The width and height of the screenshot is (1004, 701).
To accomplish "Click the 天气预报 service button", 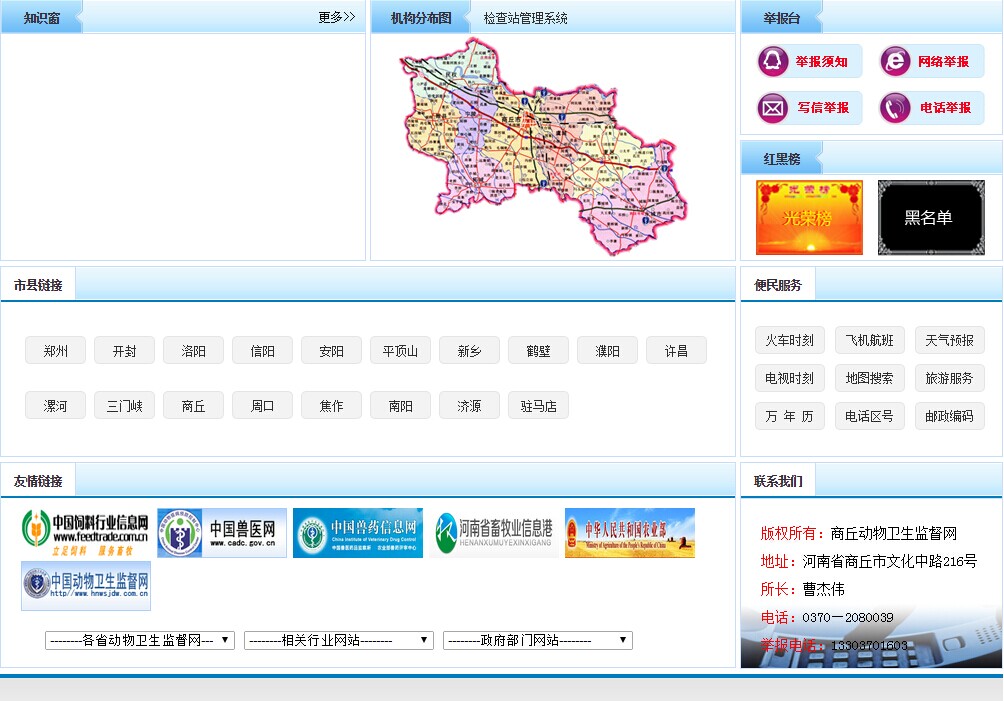I will (x=950, y=340).
